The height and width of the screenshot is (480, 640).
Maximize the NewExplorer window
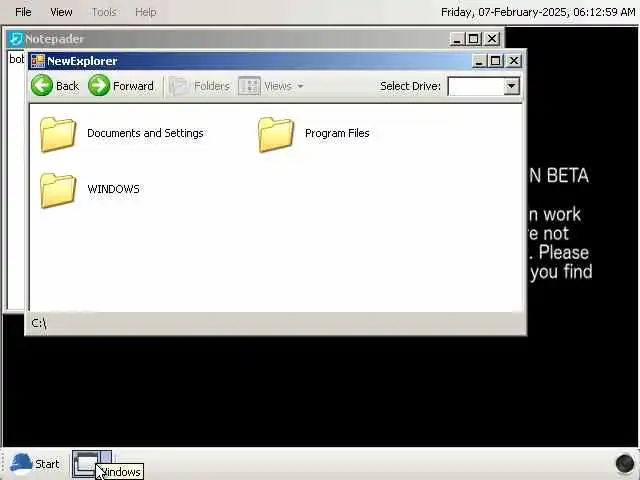(496, 61)
